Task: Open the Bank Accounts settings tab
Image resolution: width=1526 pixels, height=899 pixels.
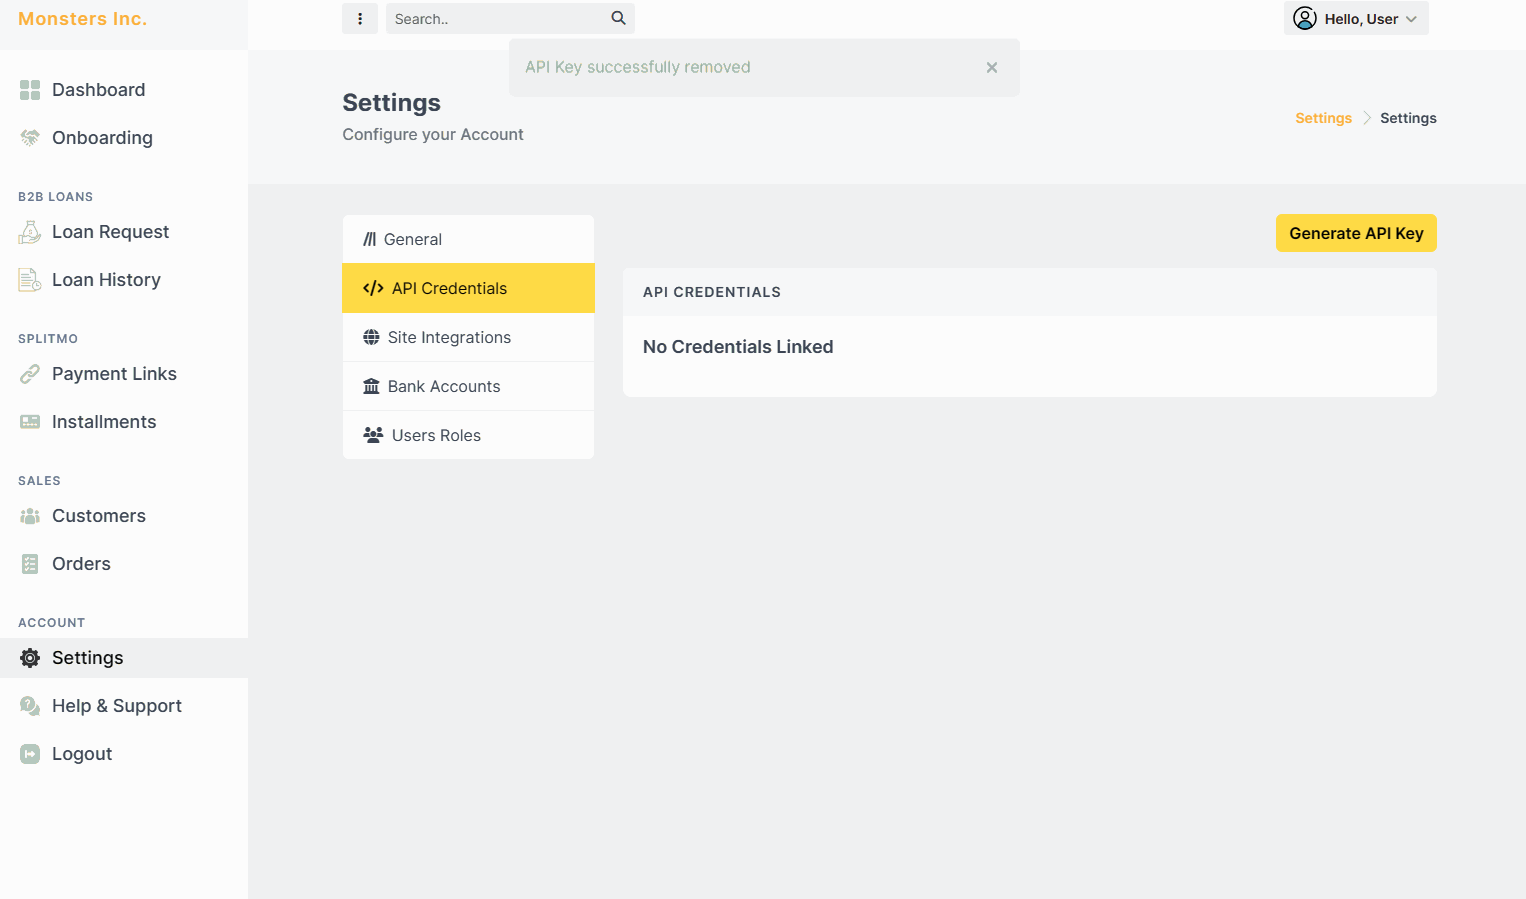Action: click(x=445, y=386)
